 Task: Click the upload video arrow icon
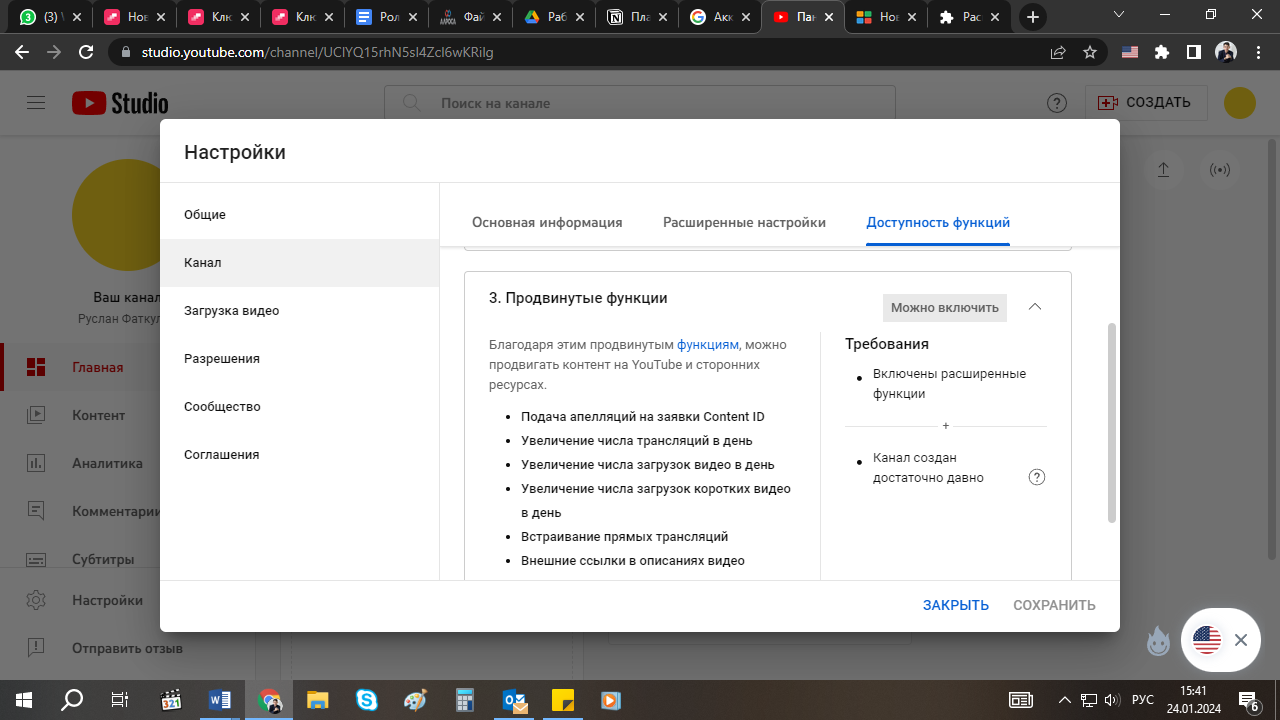pos(1163,170)
